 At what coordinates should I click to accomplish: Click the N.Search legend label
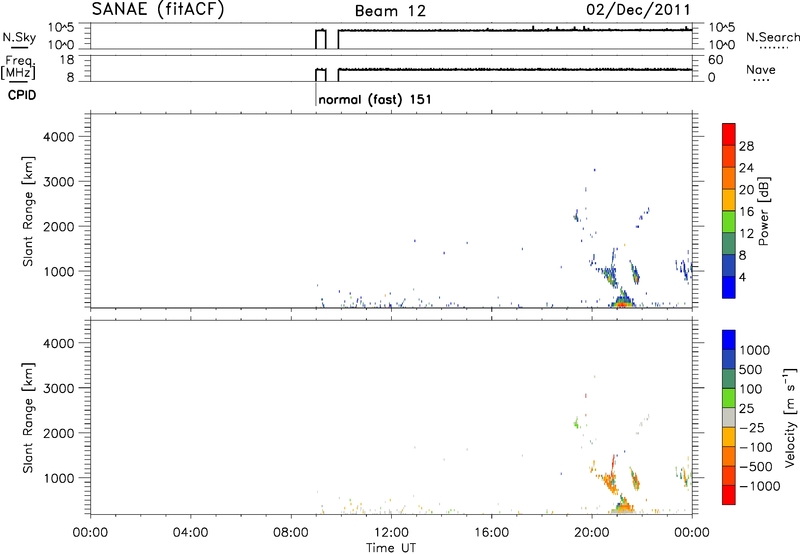pos(773,37)
